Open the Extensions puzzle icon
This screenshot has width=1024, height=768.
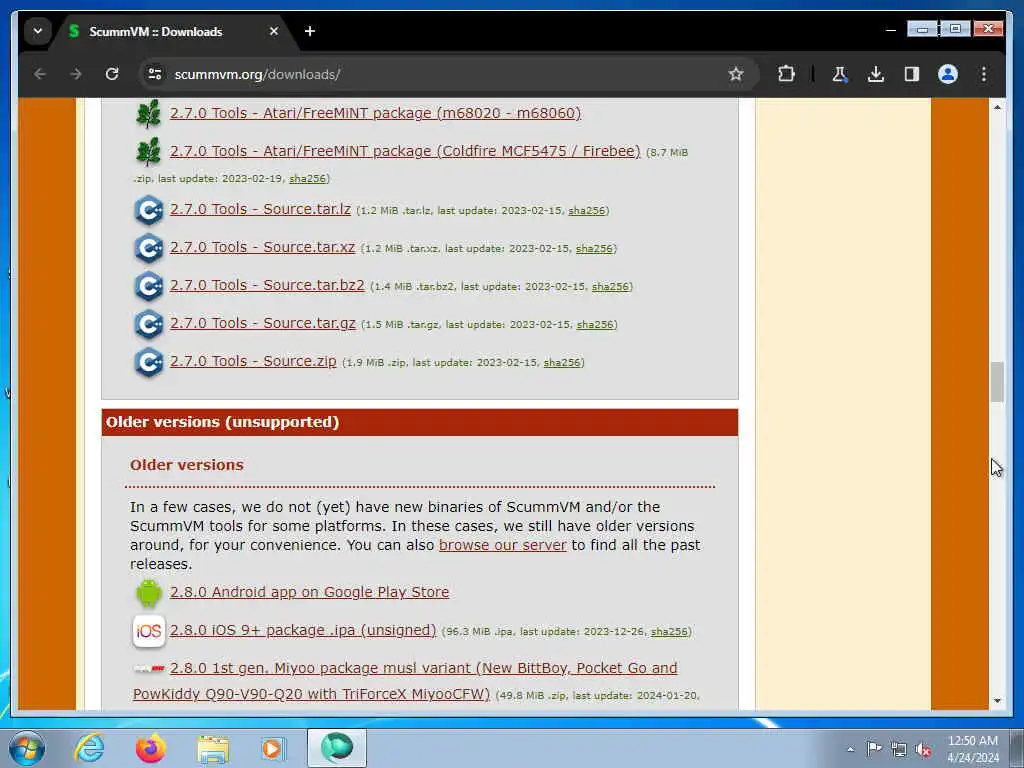click(786, 74)
